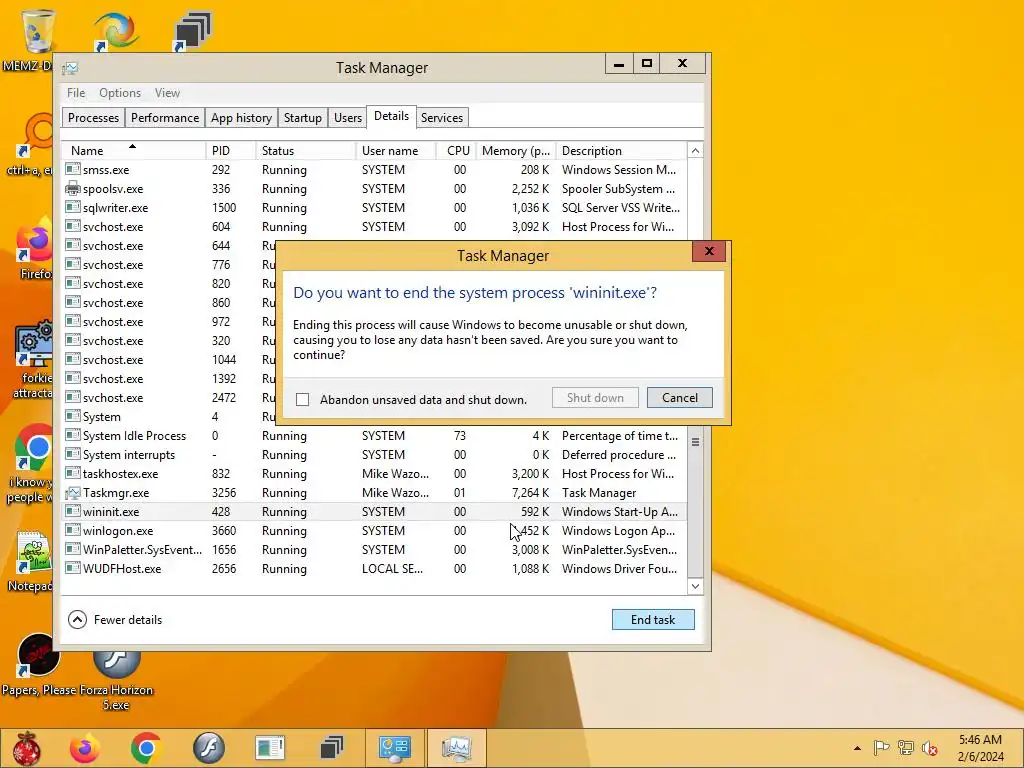The image size is (1024, 768).
Task: Click the disabled Shut down button
Action: (595, 398)
